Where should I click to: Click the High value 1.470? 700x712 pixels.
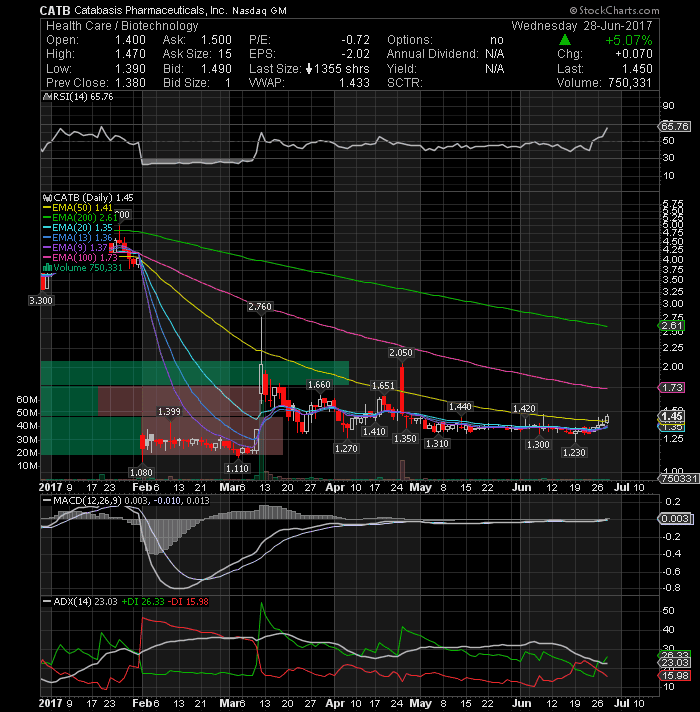[x=130, y=54]
